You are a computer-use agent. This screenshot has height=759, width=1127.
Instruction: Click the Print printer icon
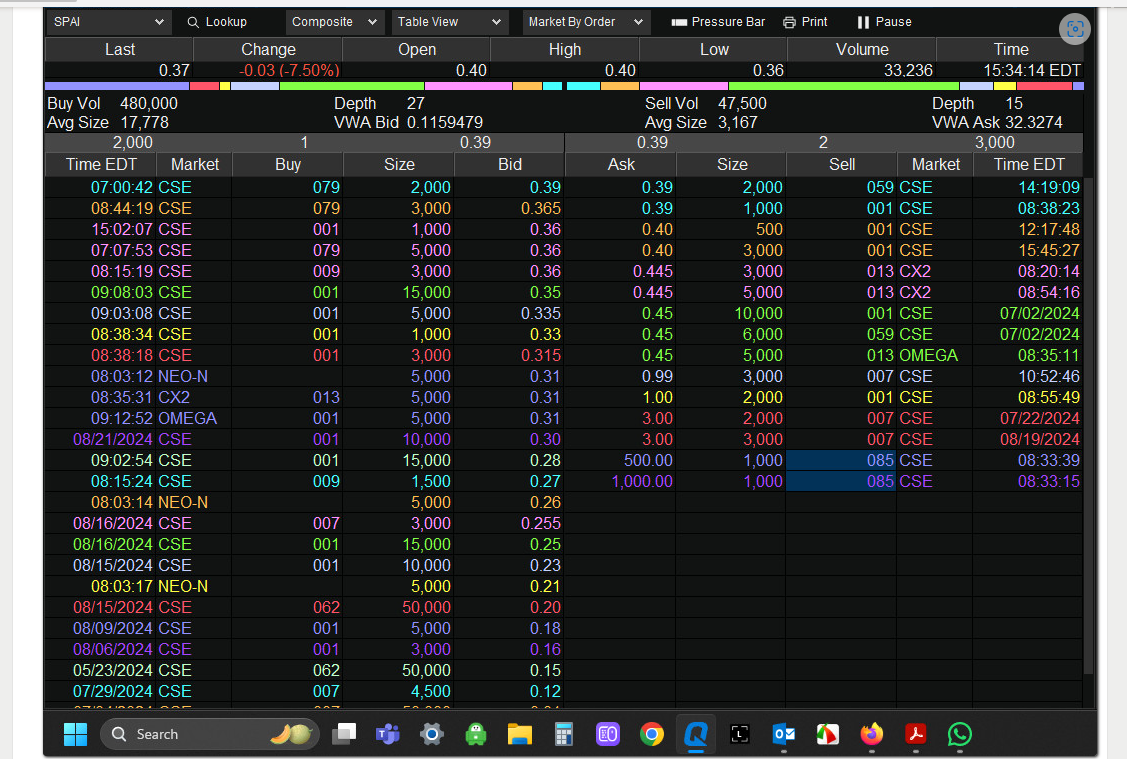click(789, 22)
